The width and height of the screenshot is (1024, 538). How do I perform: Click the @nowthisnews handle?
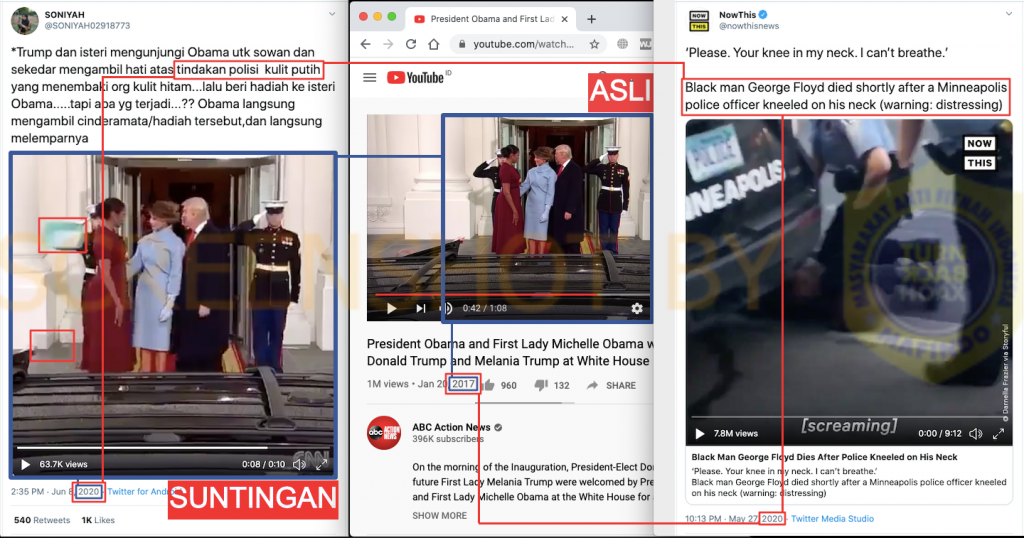748,26
